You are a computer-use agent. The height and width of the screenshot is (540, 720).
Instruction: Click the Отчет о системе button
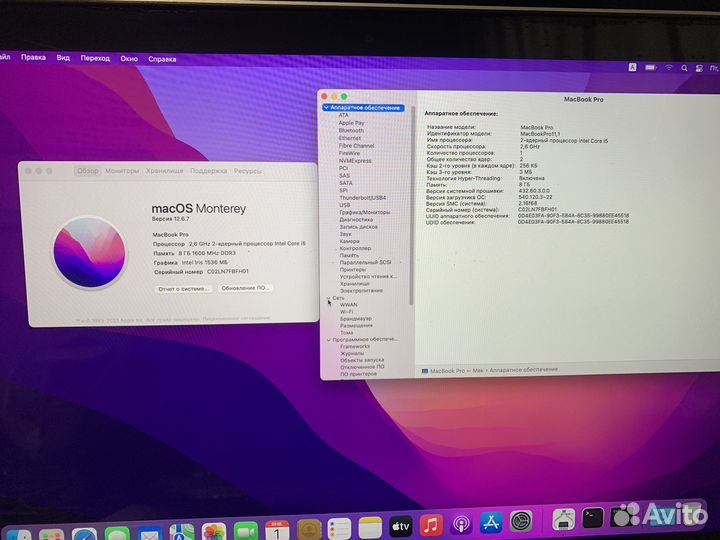[184, 289]
